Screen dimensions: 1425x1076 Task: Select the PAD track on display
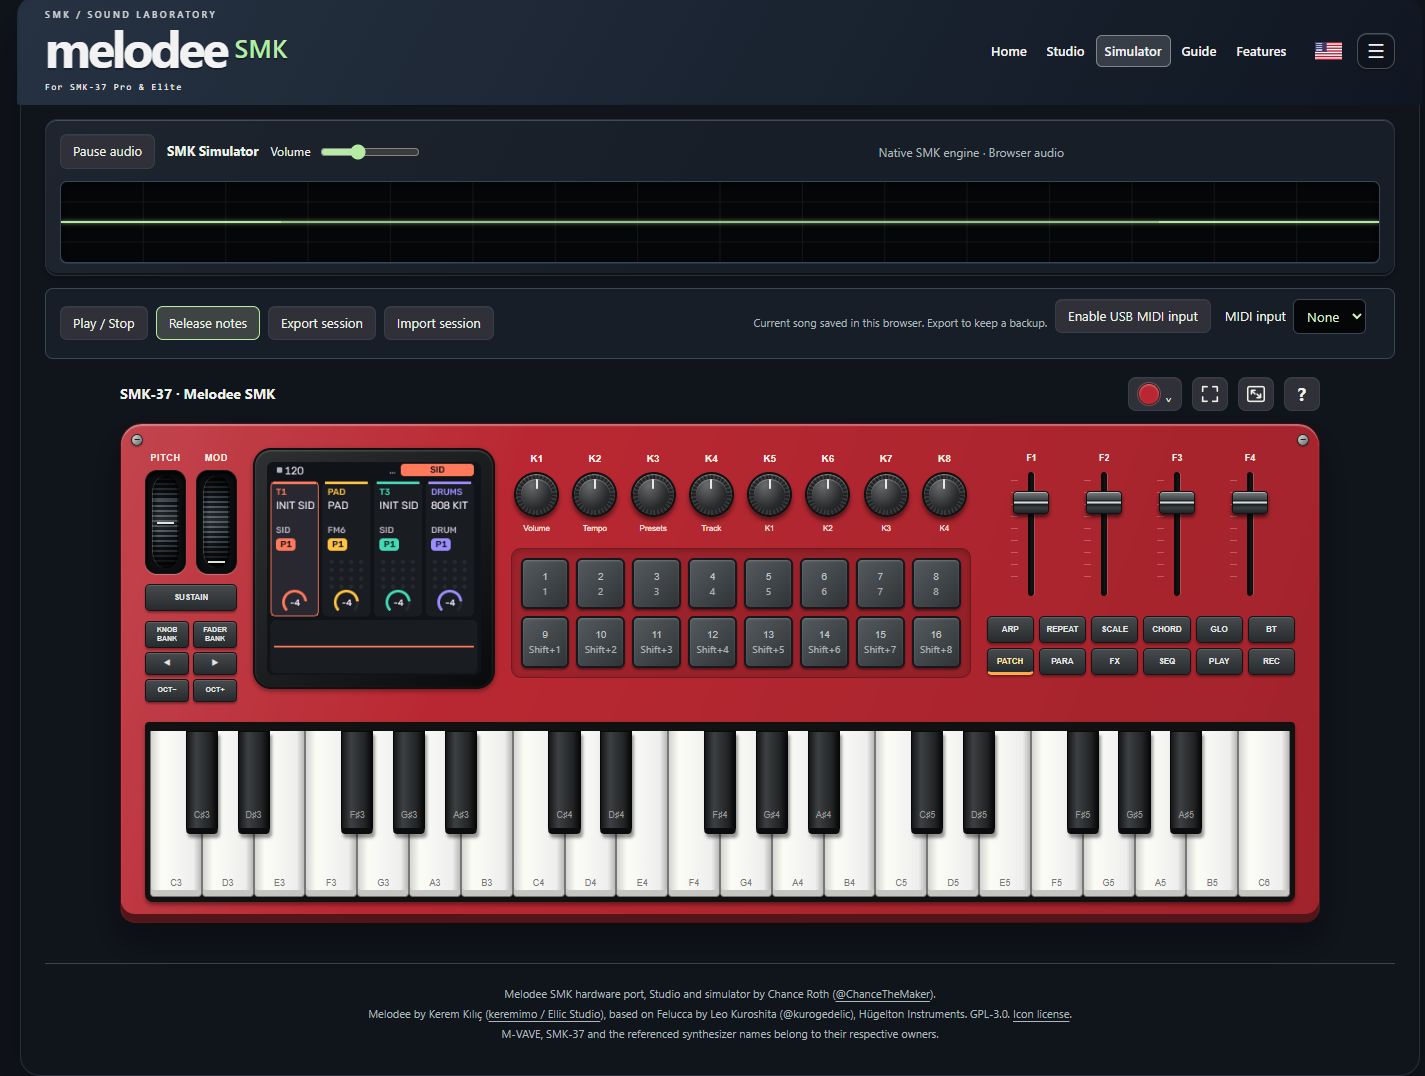(346, 549)
